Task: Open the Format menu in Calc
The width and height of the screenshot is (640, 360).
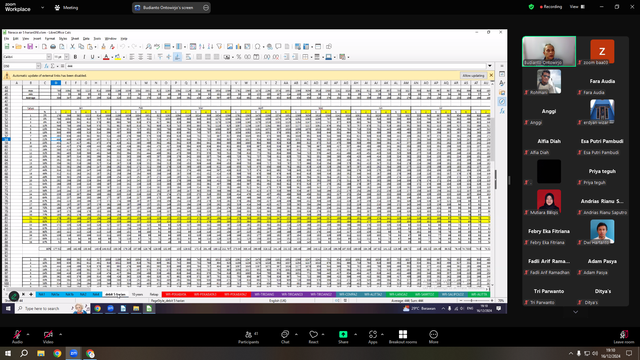Action: 50,39
